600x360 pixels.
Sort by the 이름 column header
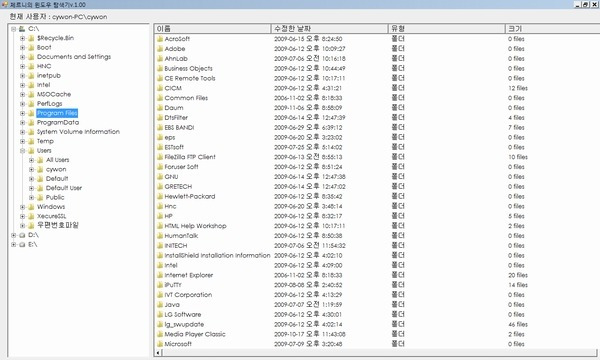[x=212, y=29]
